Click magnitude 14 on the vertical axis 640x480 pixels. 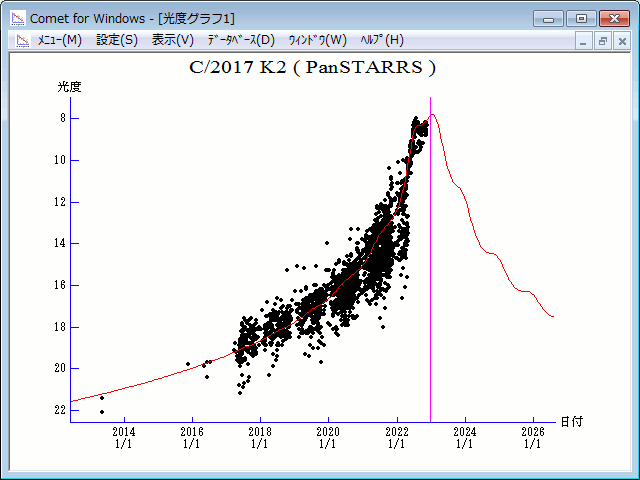[x=60, y=243]
